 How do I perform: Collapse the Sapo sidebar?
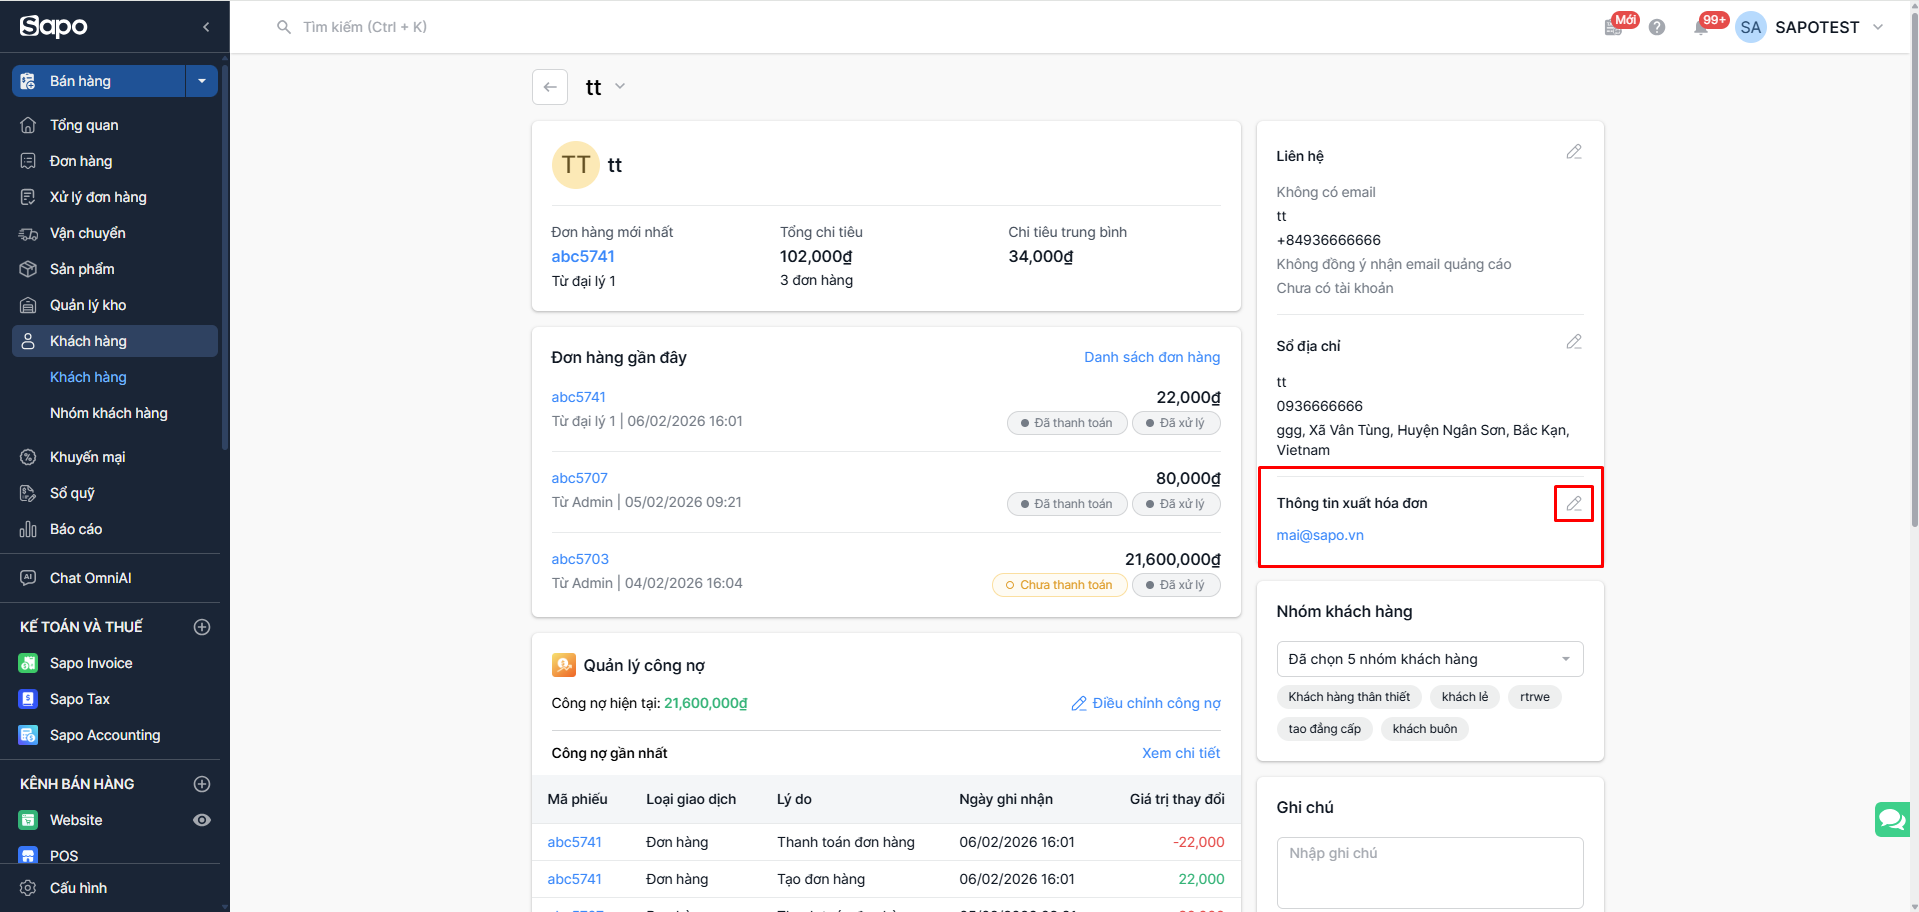(206, 27)
